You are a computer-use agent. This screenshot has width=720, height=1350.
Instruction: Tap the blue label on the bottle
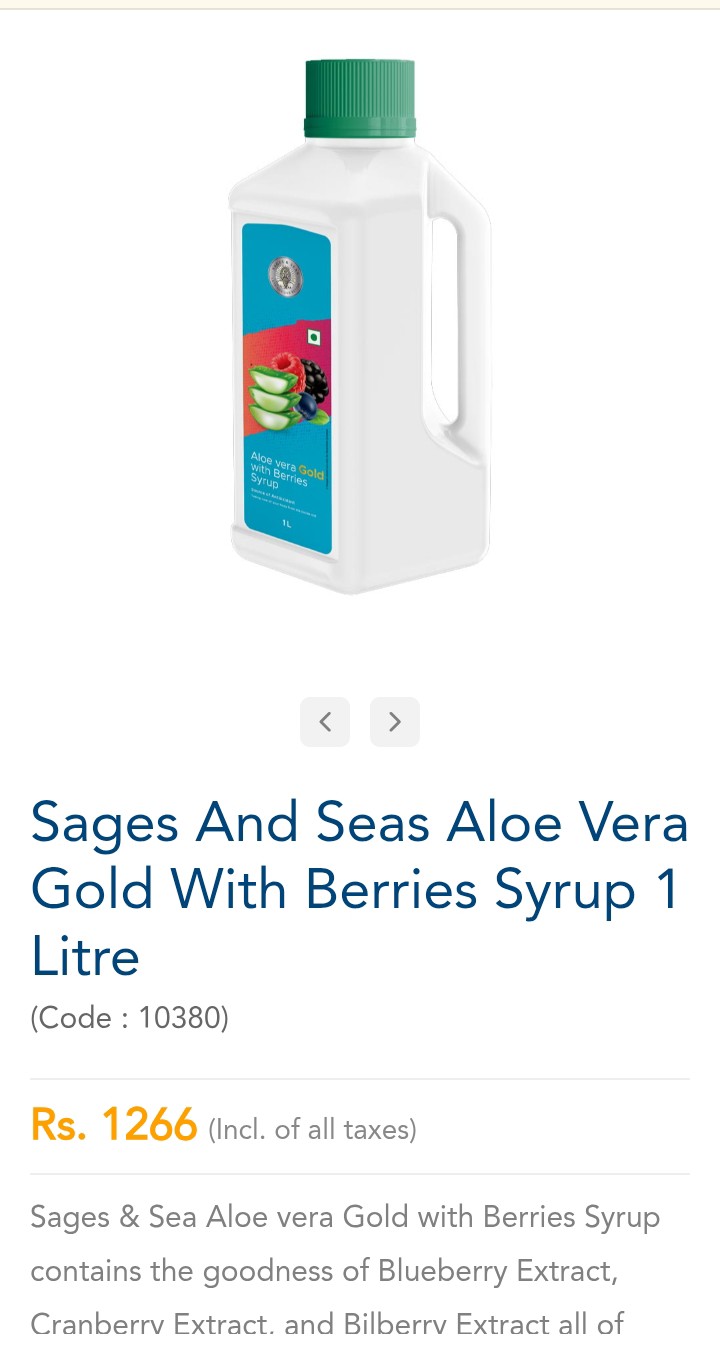point(287,390)
